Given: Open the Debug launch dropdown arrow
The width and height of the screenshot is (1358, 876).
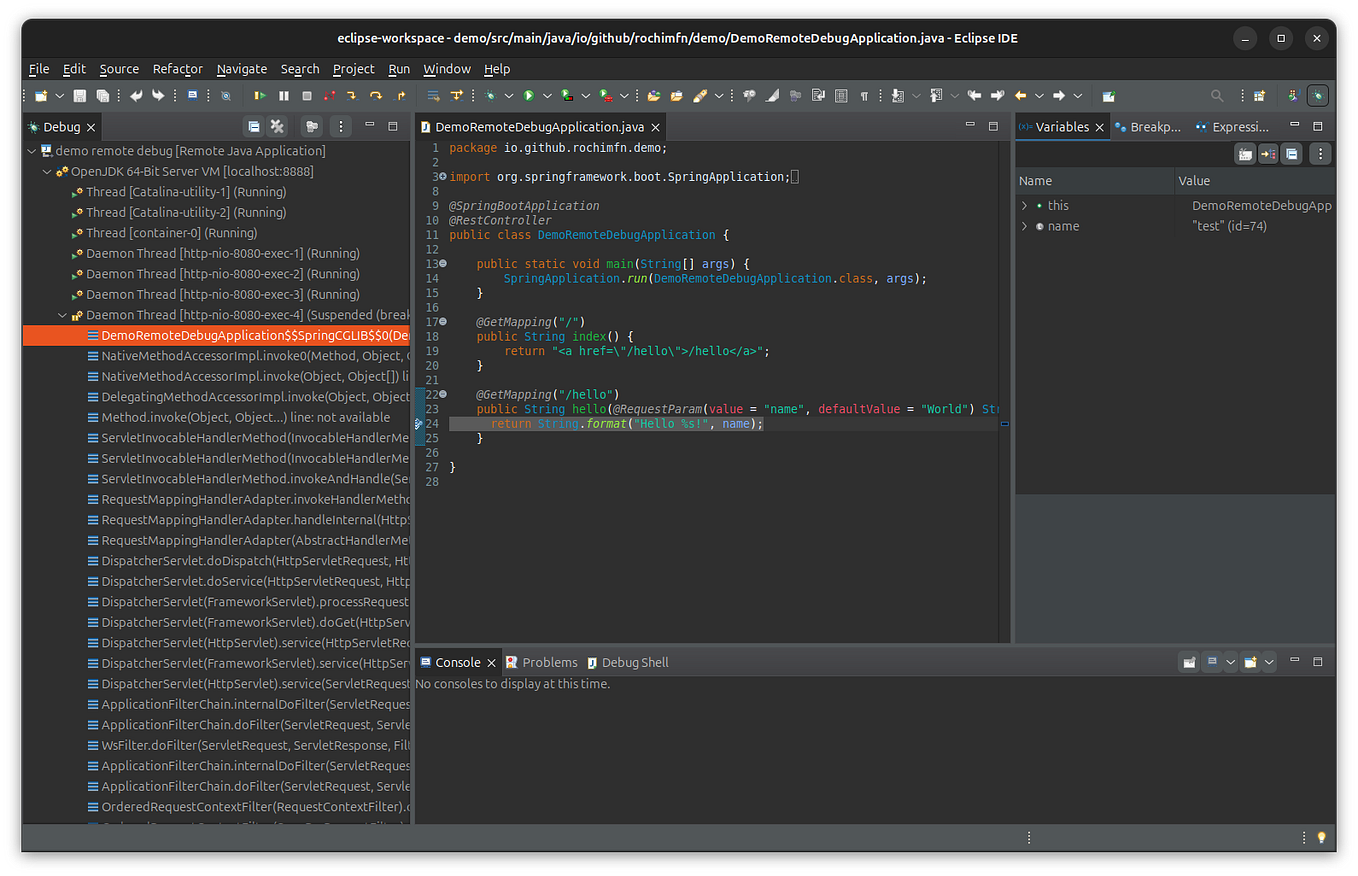Looking at the screenshot, I should [509, 96].
